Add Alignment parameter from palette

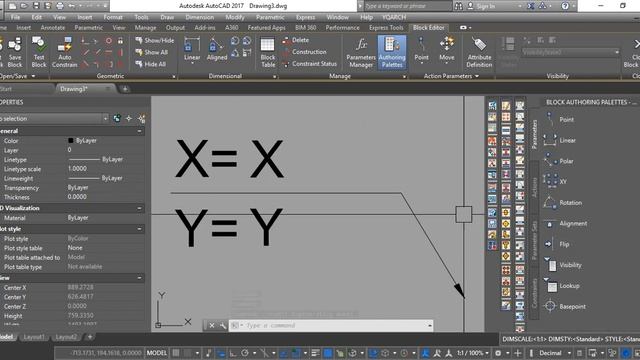pyautogui.click(x=565, y=223)
